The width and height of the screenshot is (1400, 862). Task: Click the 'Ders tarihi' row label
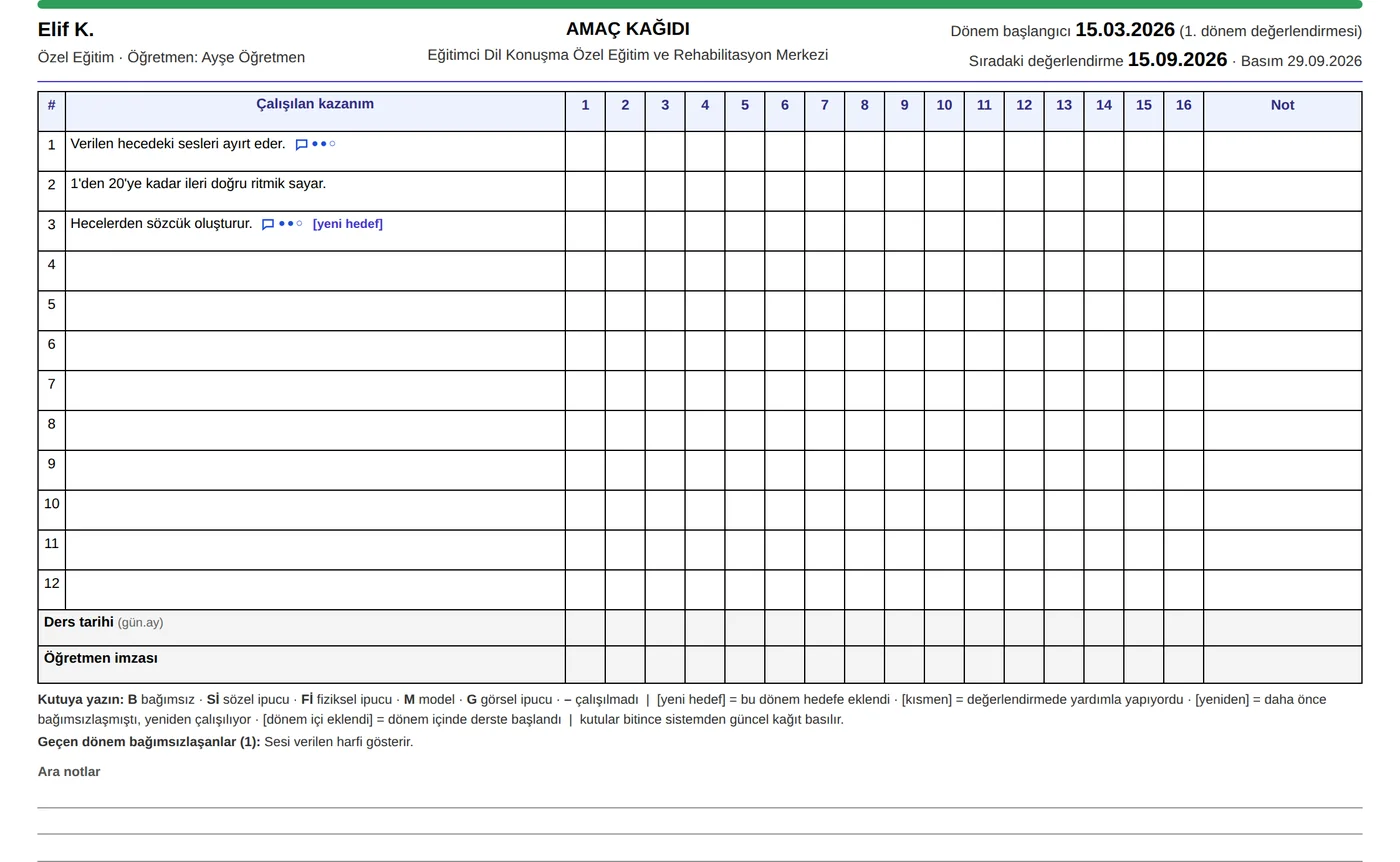click(x=79, y=622)
